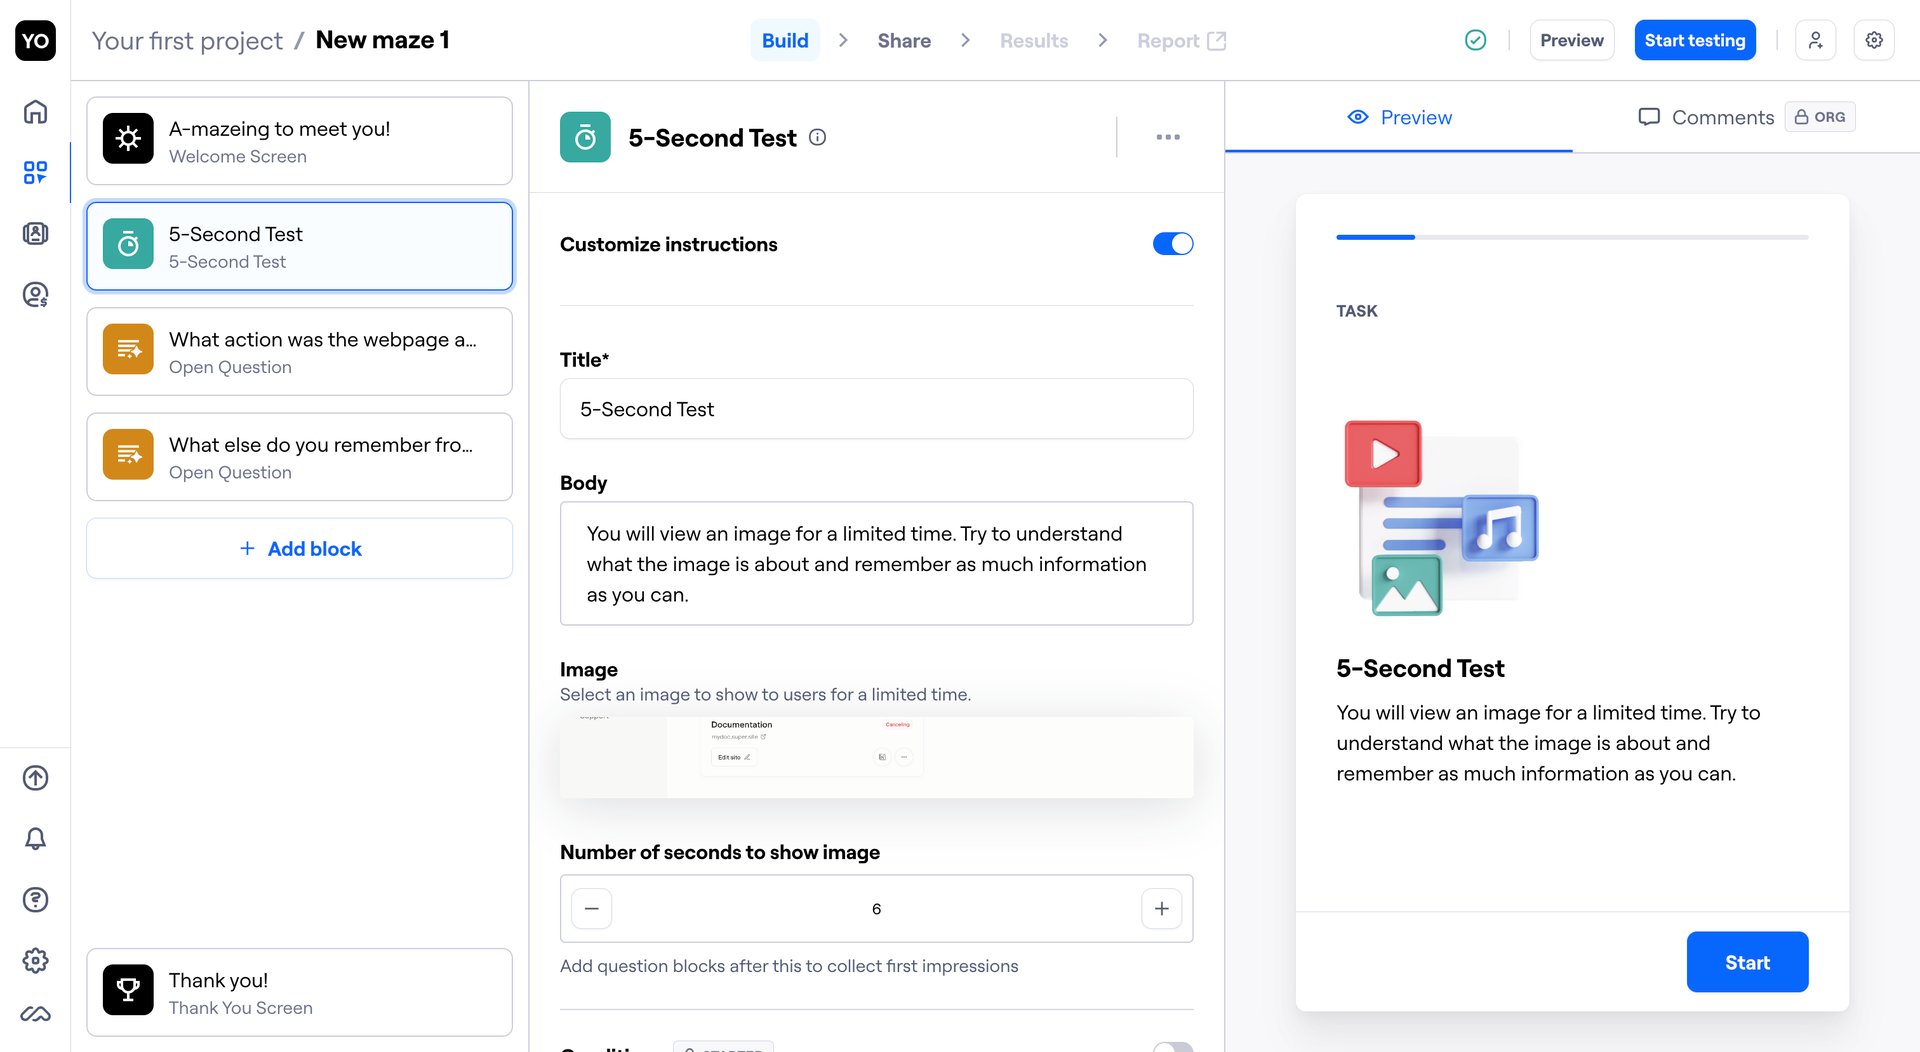The image size is (1920, 1052).
Task: Click the YO workspace logo
Action: click(x=35, y=40)
